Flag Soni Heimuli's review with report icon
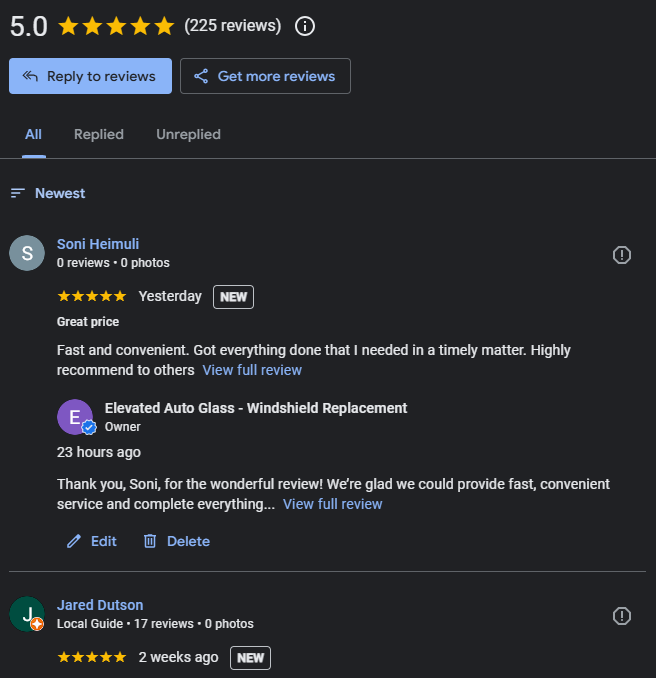The image size is (656, 678). 622,255
